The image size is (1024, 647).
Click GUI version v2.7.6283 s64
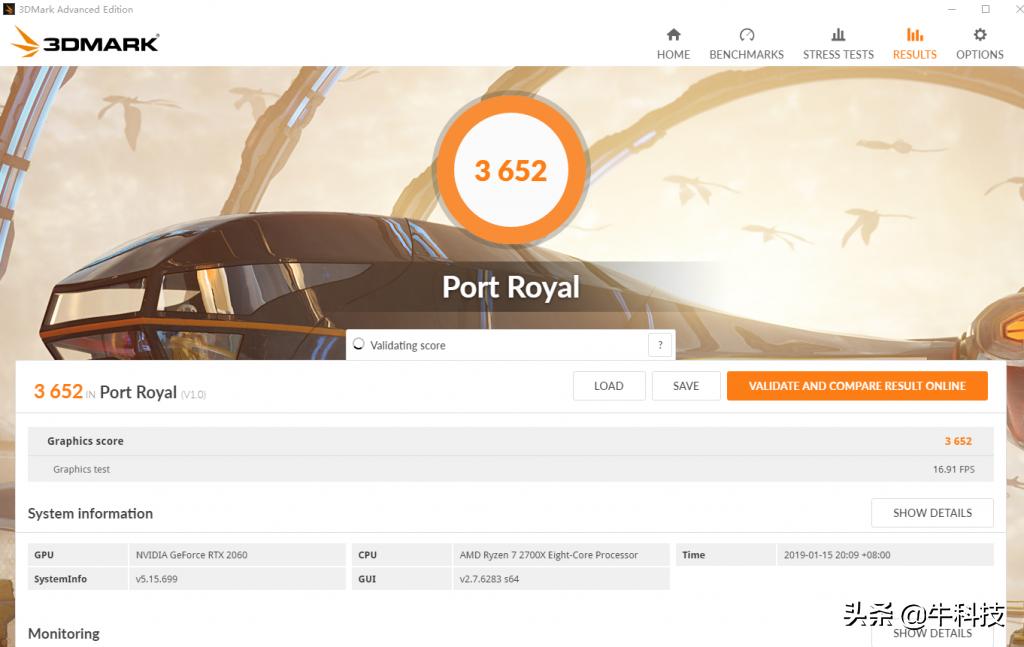pyautogui.click(x=489, y=579)
